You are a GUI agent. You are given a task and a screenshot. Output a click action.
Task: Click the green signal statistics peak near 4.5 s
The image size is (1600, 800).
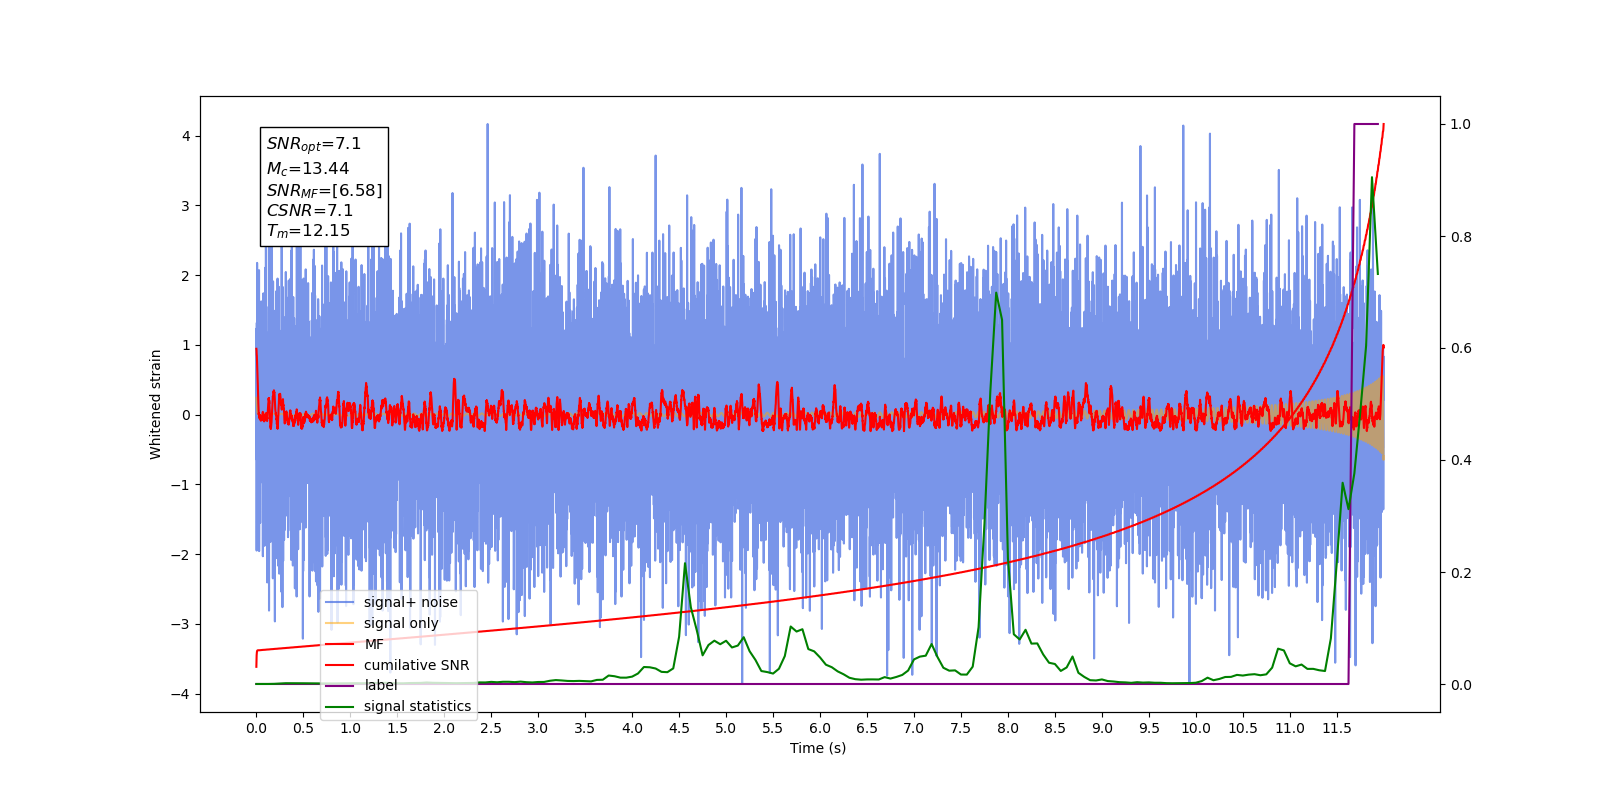pos(685,565)
